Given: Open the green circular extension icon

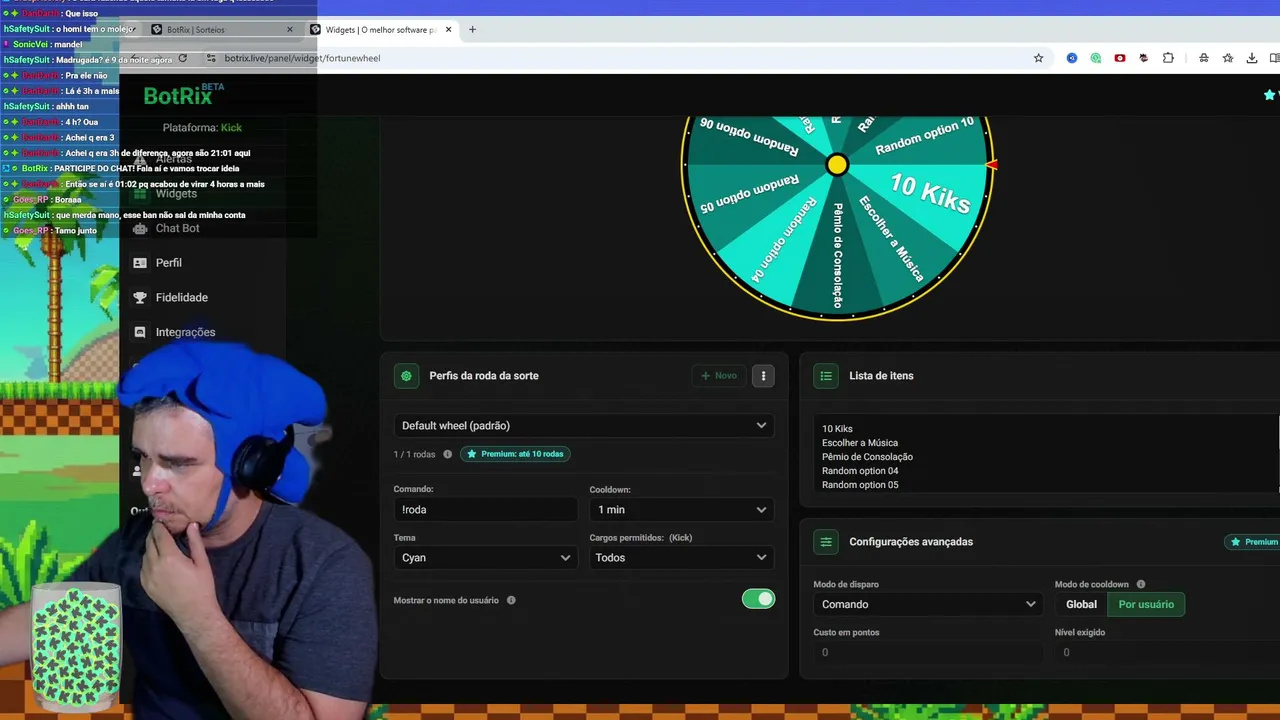Looking at the screenshot, I should 1096,58.
